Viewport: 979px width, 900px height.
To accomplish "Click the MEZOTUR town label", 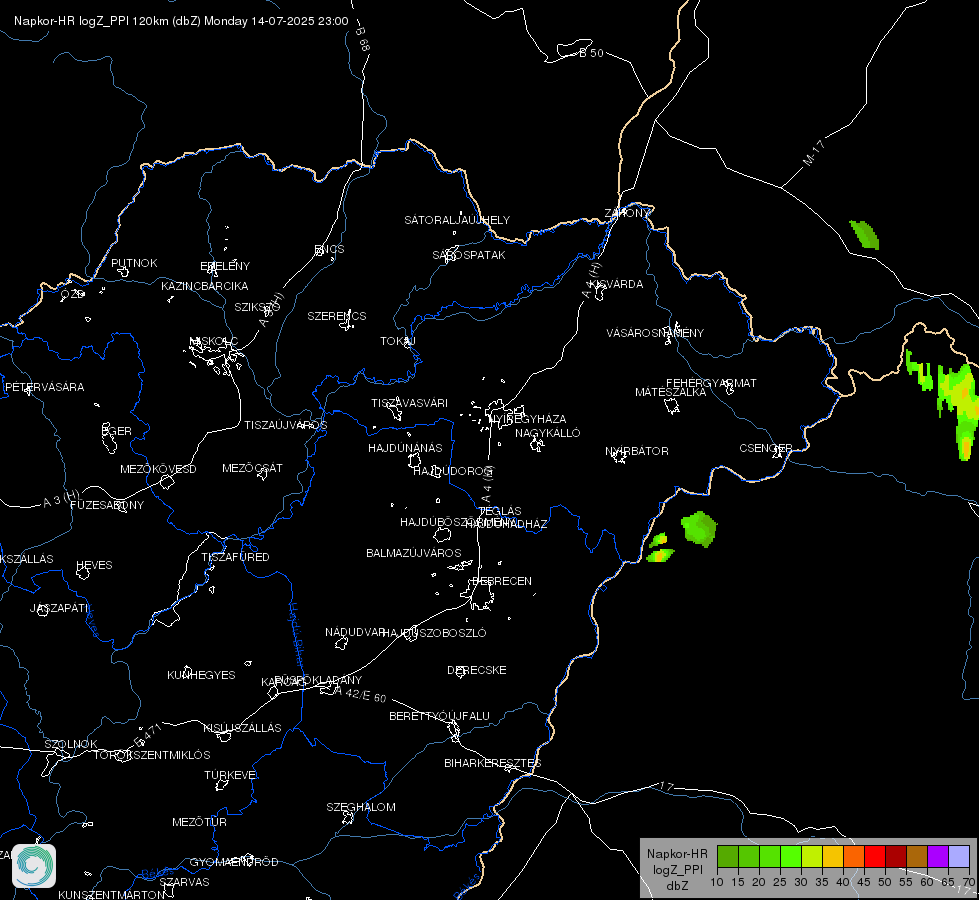I will (199, 822).
